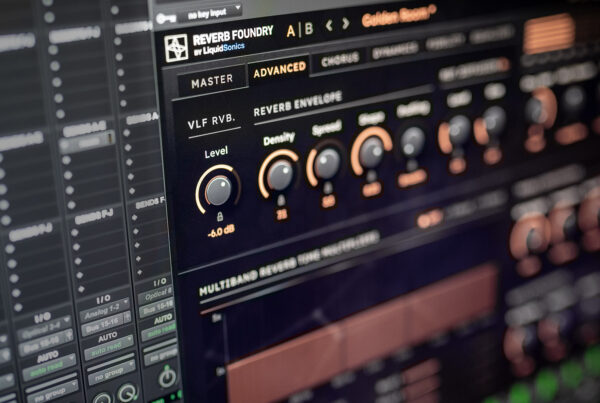600x403 pixels.
Task: Open auto read selector in Analog 1-2 channel
Action: coord(110,350)
